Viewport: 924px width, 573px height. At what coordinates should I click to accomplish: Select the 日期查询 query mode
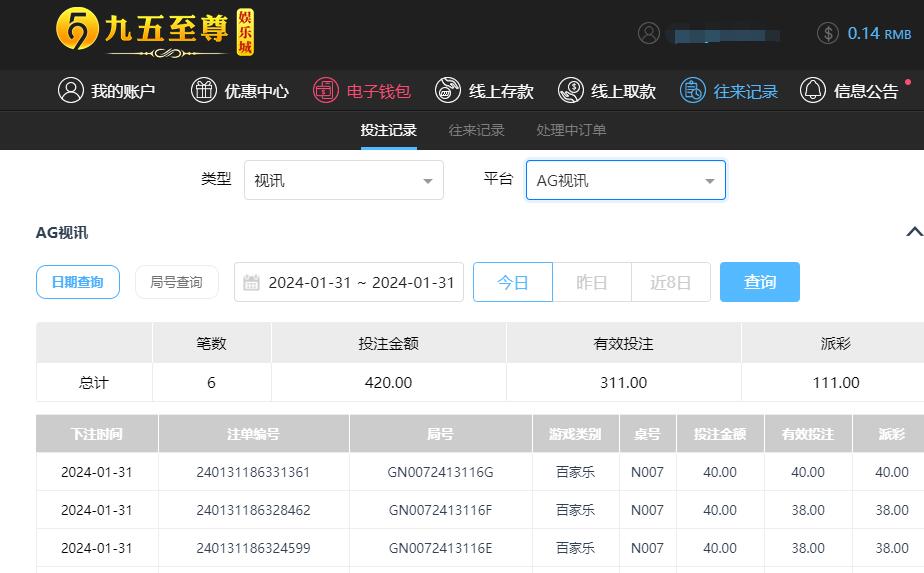pos(78,282)
